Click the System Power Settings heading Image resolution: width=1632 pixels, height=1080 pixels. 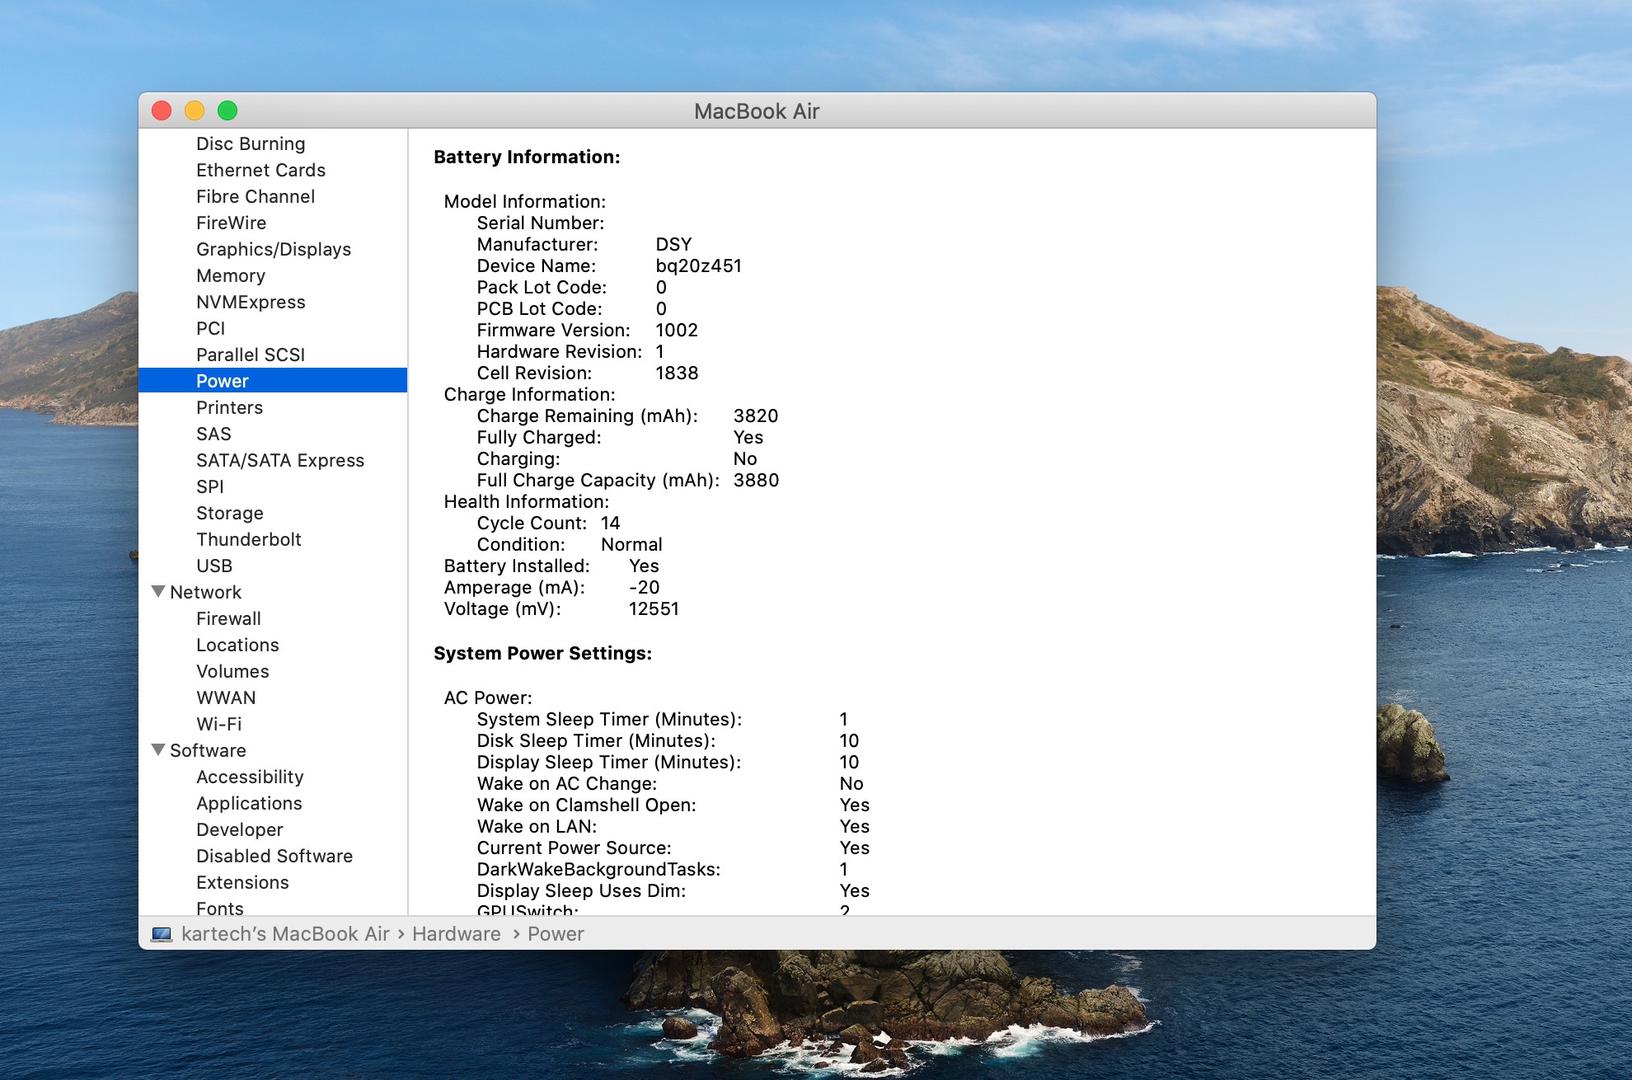point(542,653)
